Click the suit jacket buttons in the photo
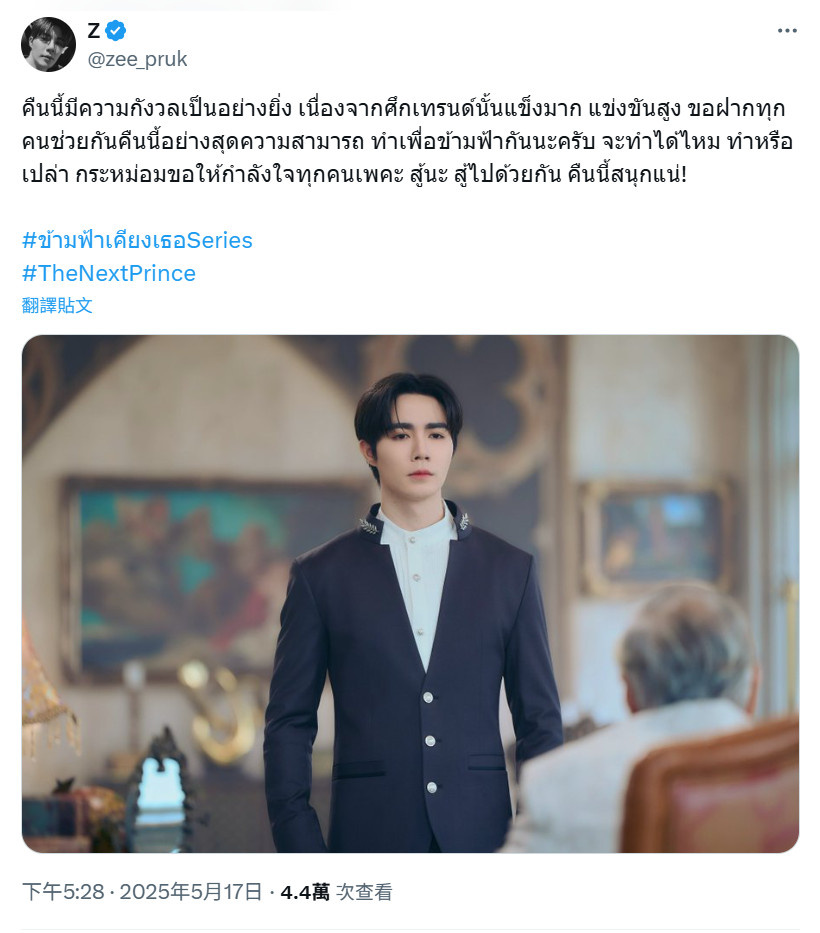820x933 pixels. coord(430,741)
